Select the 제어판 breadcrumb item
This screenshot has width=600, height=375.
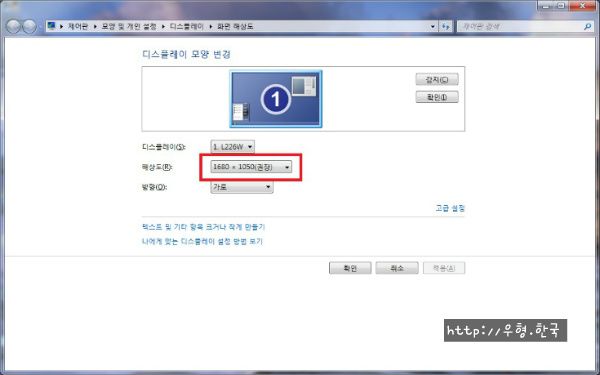click(78, 26)
